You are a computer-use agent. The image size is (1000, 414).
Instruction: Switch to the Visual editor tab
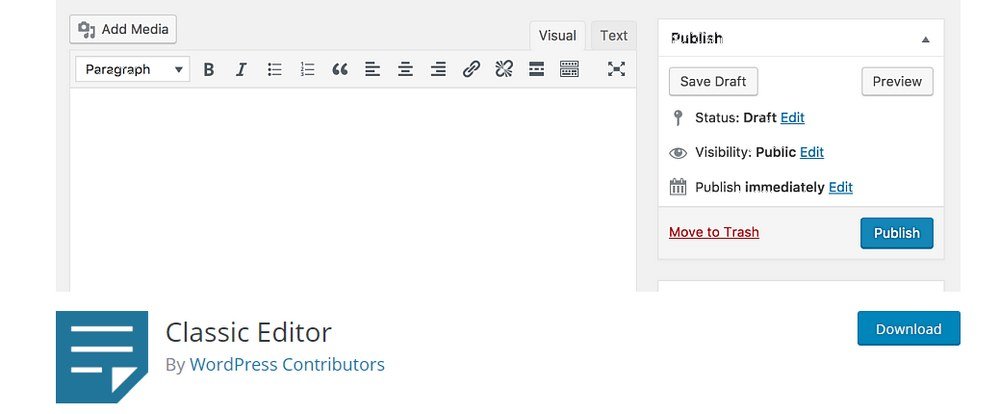pos(557,36)
